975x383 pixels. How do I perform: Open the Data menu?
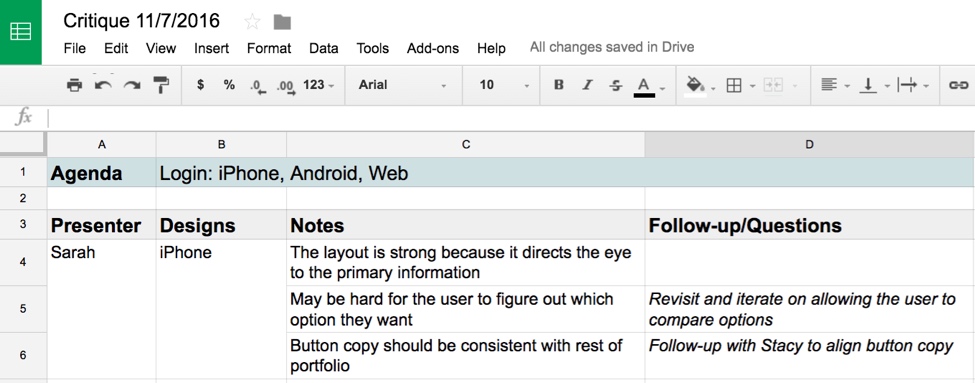coord(324,48)
